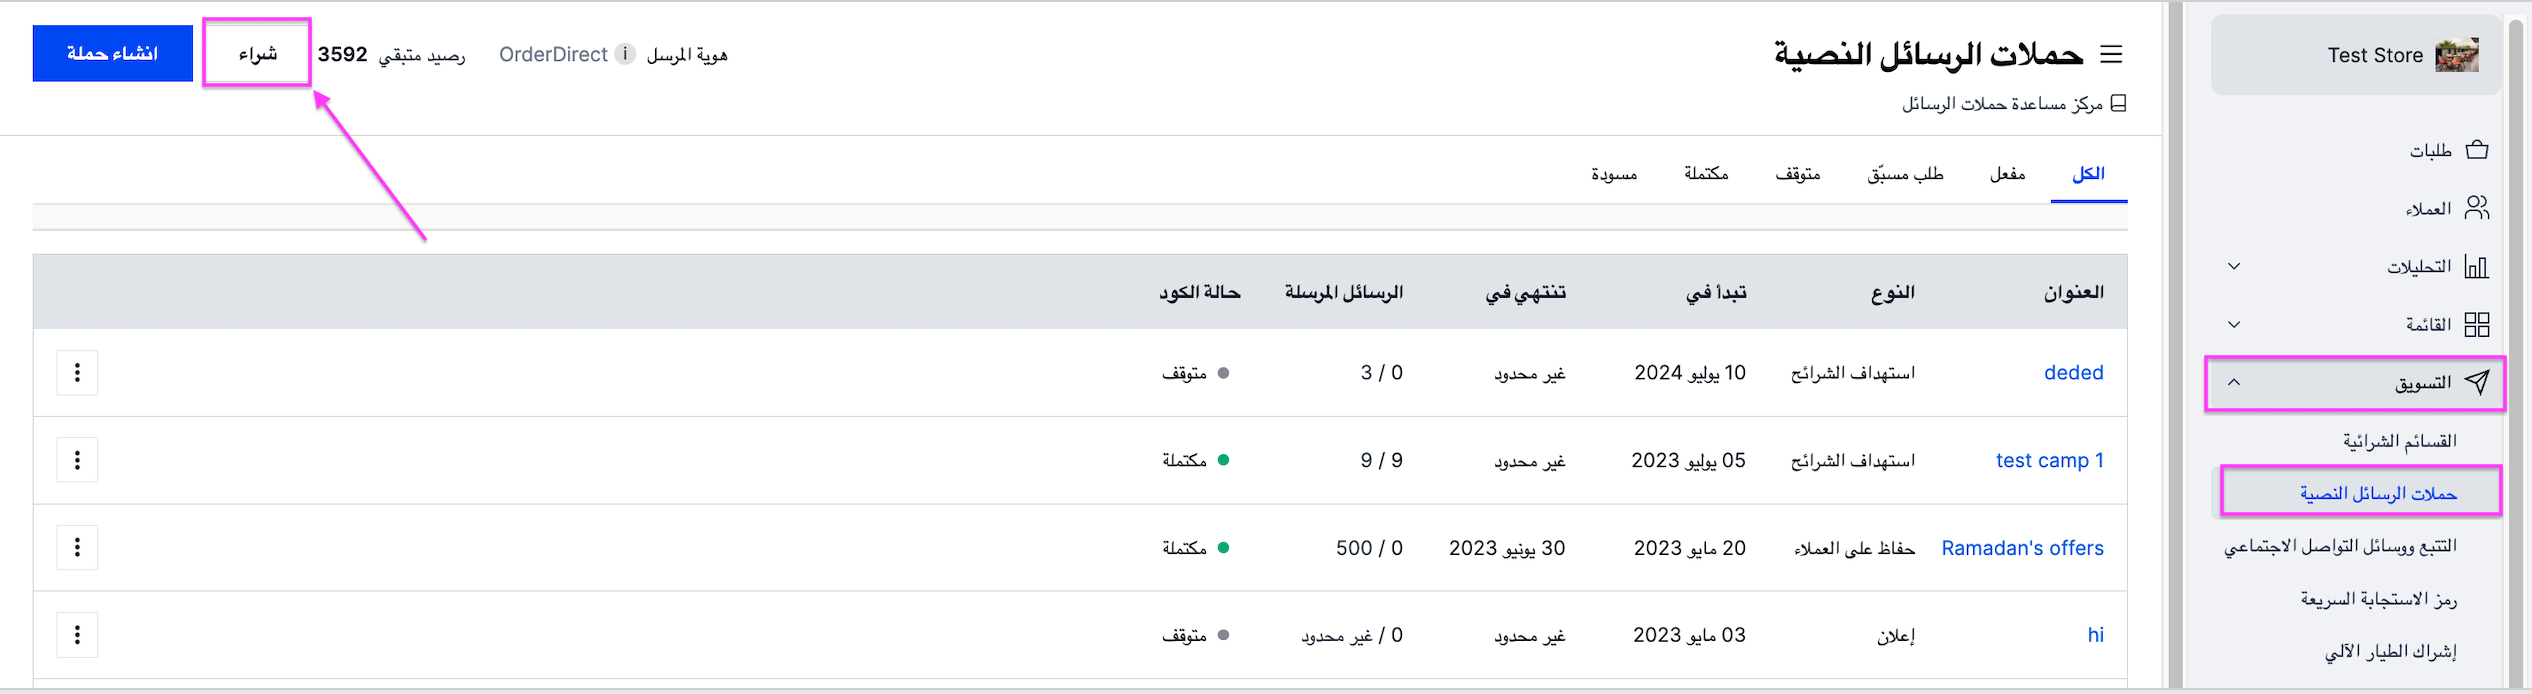
Task: Click the انشاء حملة button
Action: point(112,53)
